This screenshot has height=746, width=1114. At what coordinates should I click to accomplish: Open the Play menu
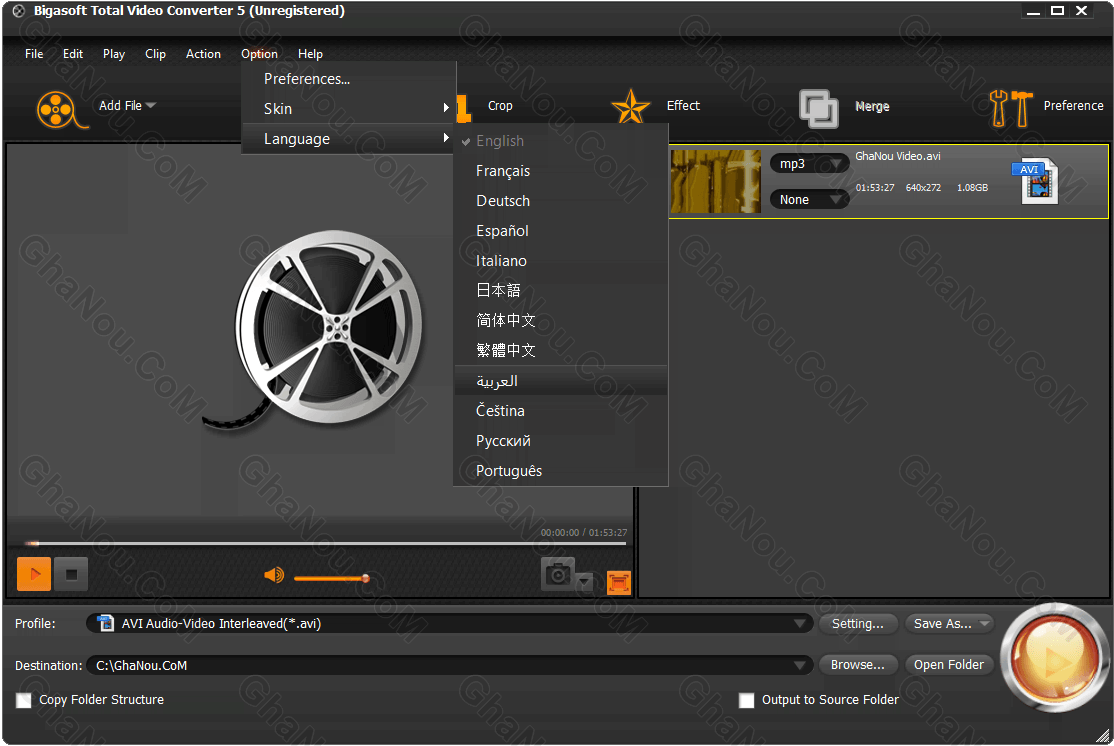click(114, 54)
